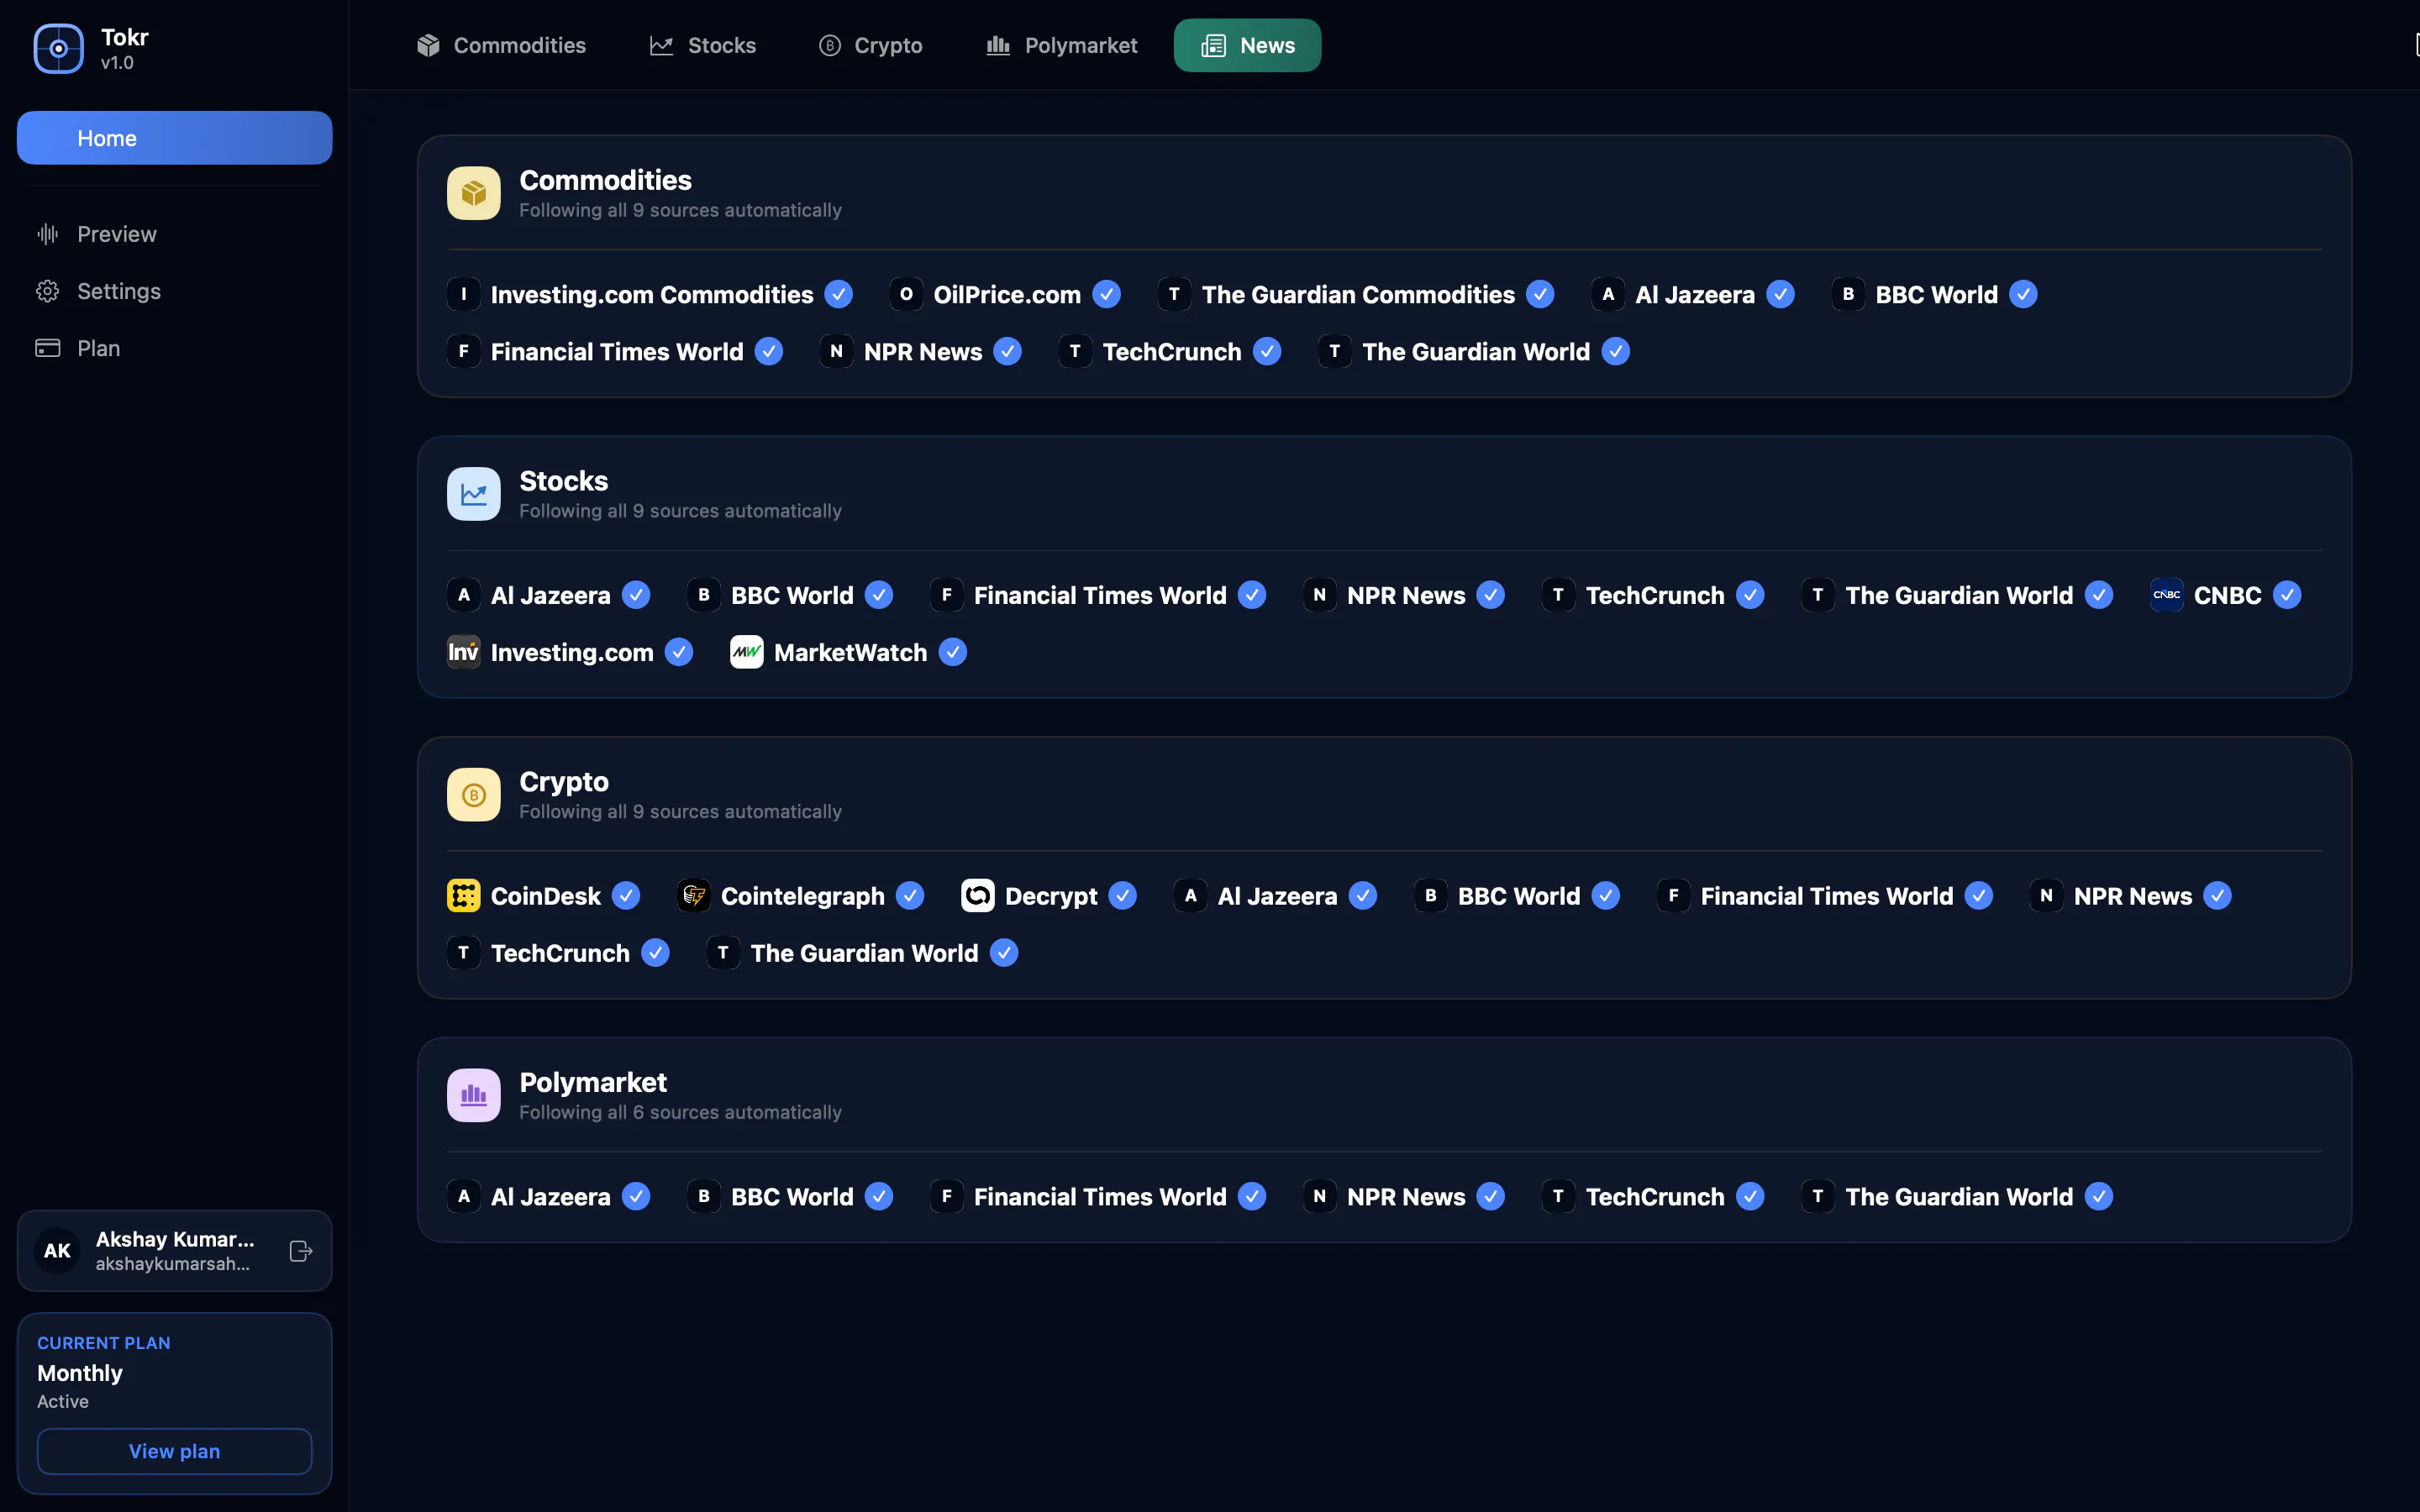The width and height of the screenshot is (2420, 1512).
Task: Click 'Monthly' current plan label
Action: pos(80,1373)
